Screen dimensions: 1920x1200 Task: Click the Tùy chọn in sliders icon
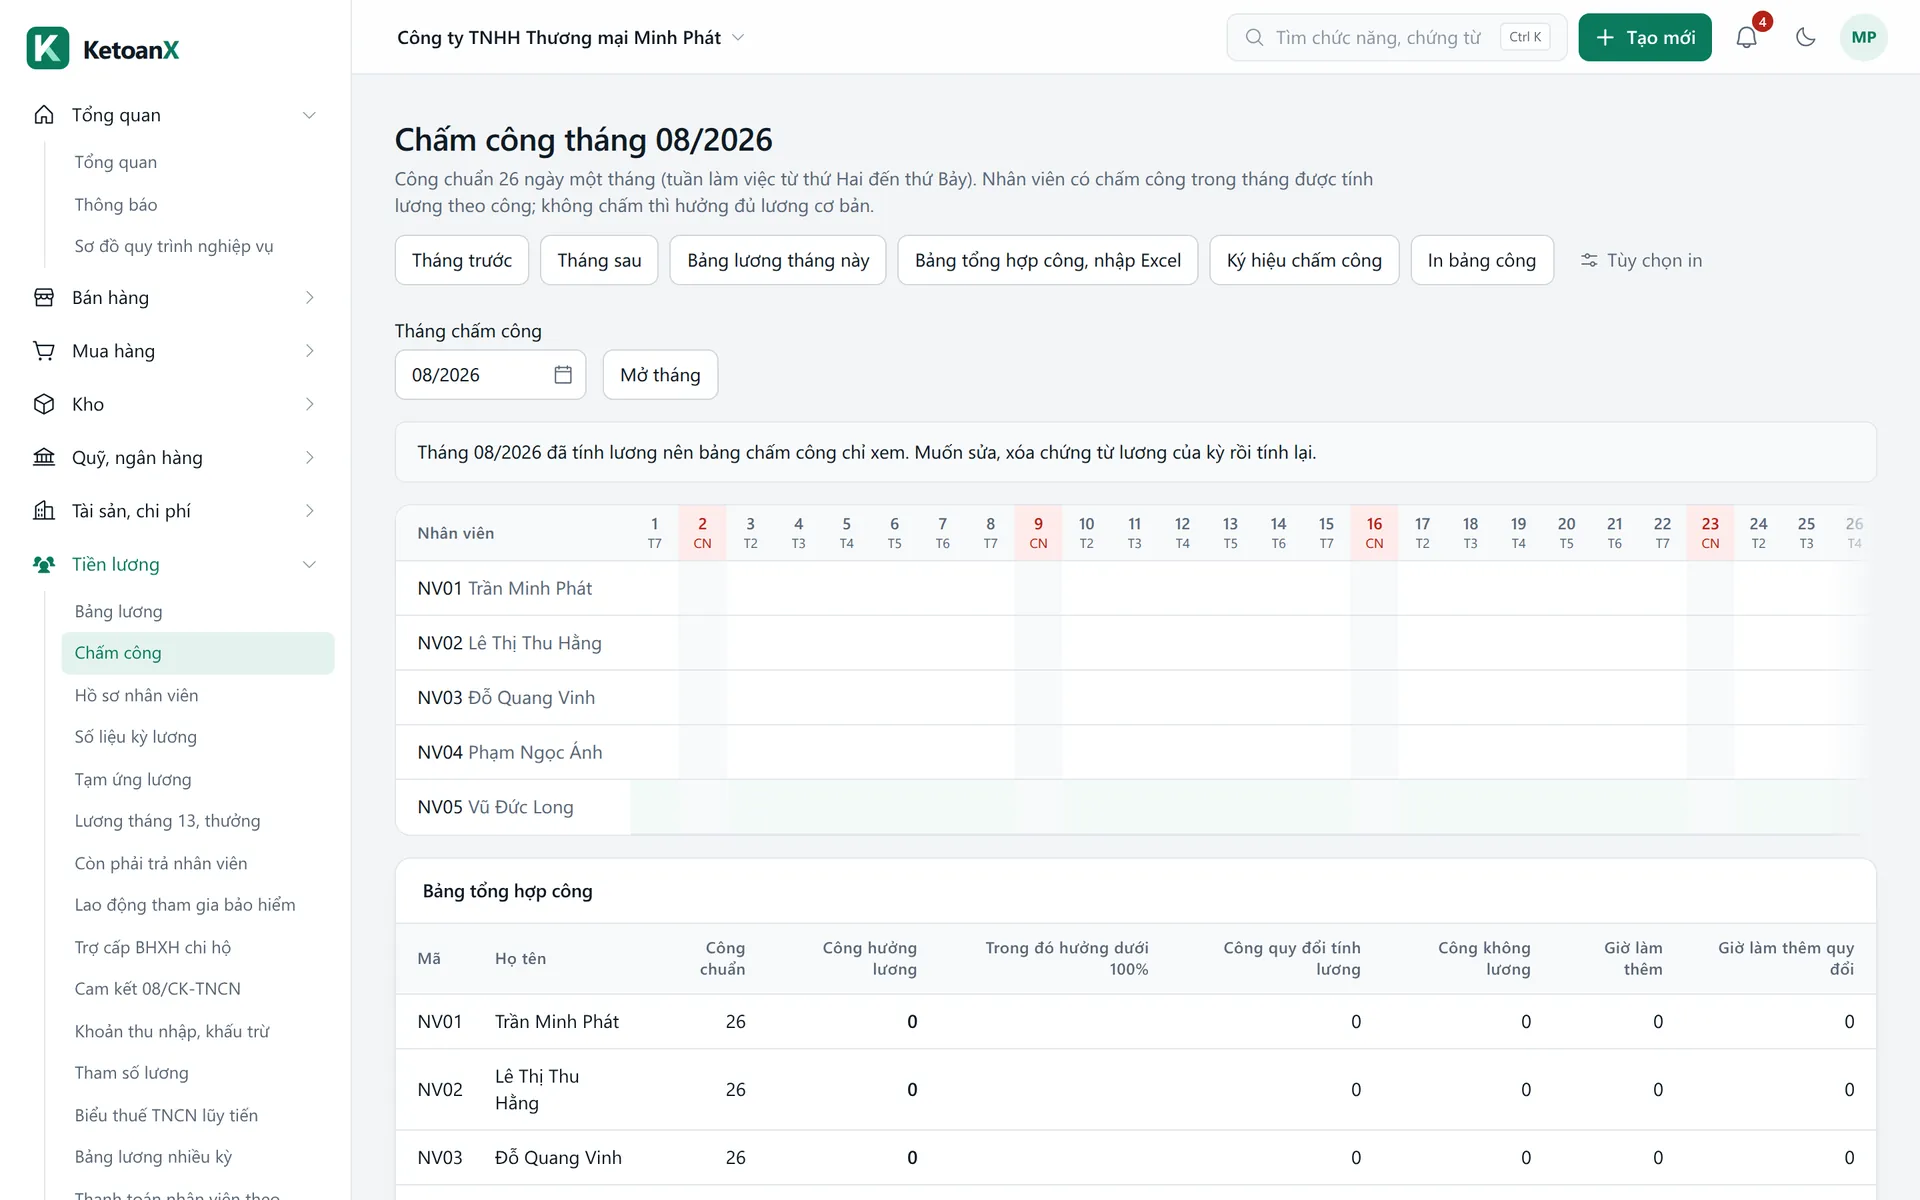pyautogui.click(x=1588, y=261)
